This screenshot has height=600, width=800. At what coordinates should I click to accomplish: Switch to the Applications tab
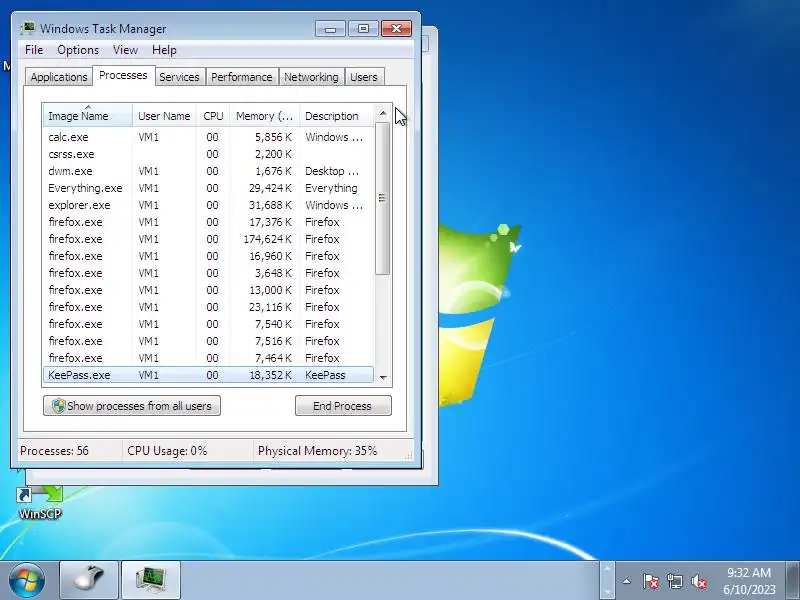click(x=59, y=77)
